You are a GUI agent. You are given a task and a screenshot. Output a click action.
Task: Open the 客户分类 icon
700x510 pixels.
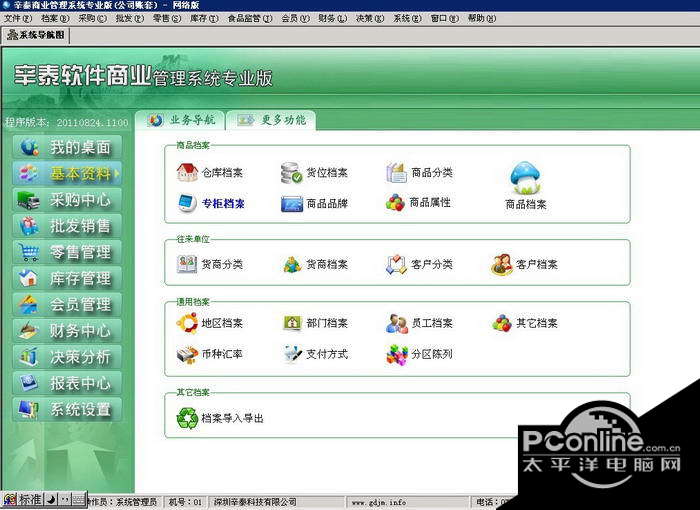[396, 264]
